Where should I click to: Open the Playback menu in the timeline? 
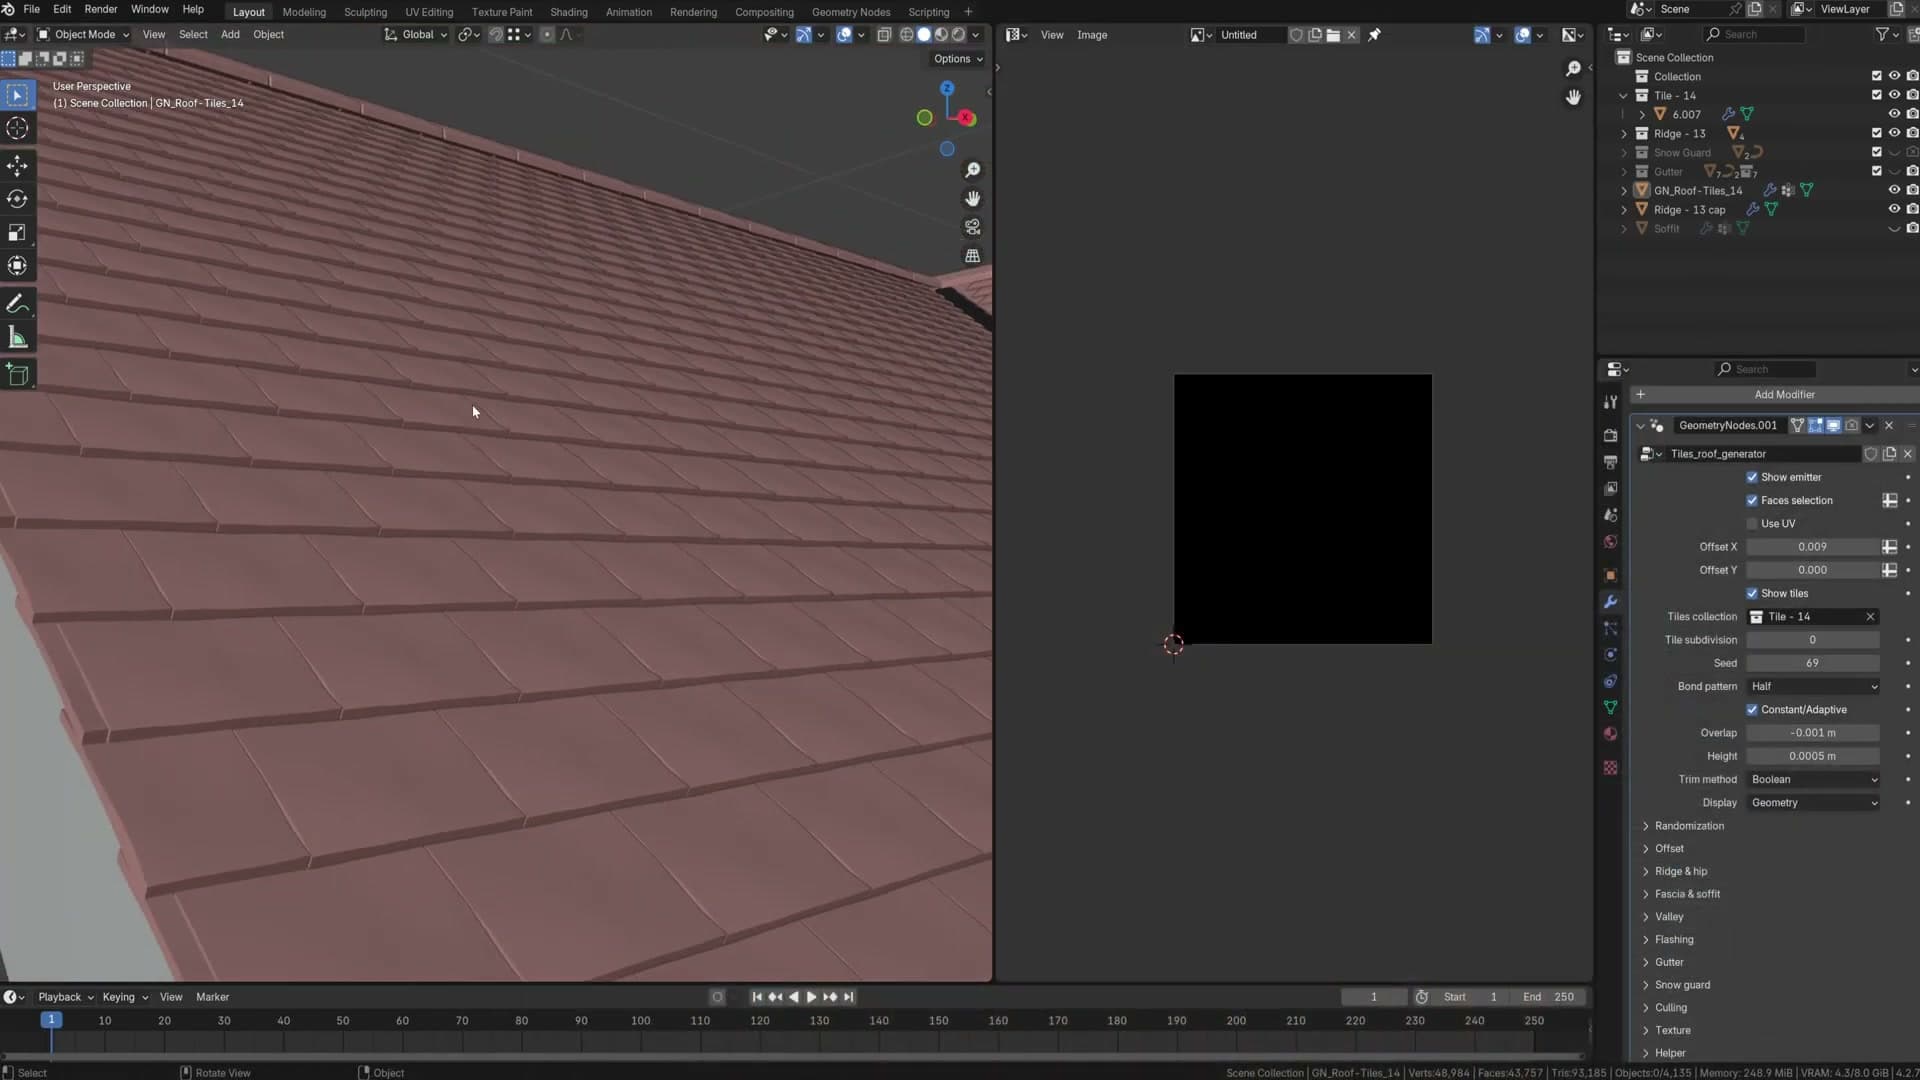(65, 997)
